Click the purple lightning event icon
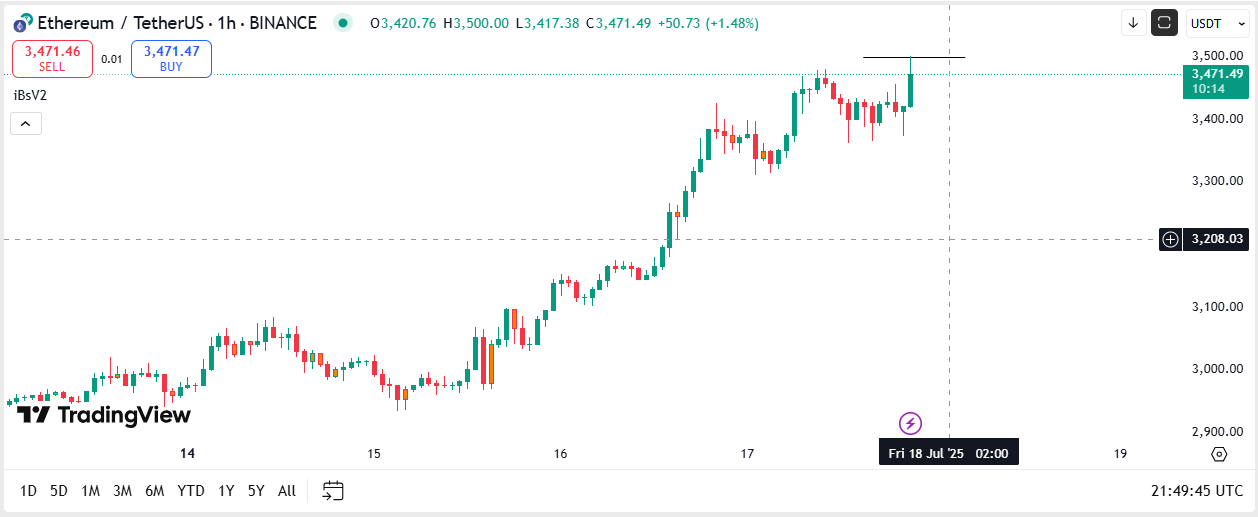The image size is (1258, 517). (x=910, y=423)
